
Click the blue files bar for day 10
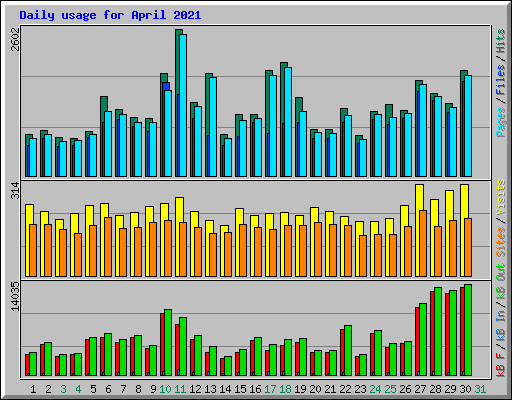pyautogui.click(x=166, y=86)
